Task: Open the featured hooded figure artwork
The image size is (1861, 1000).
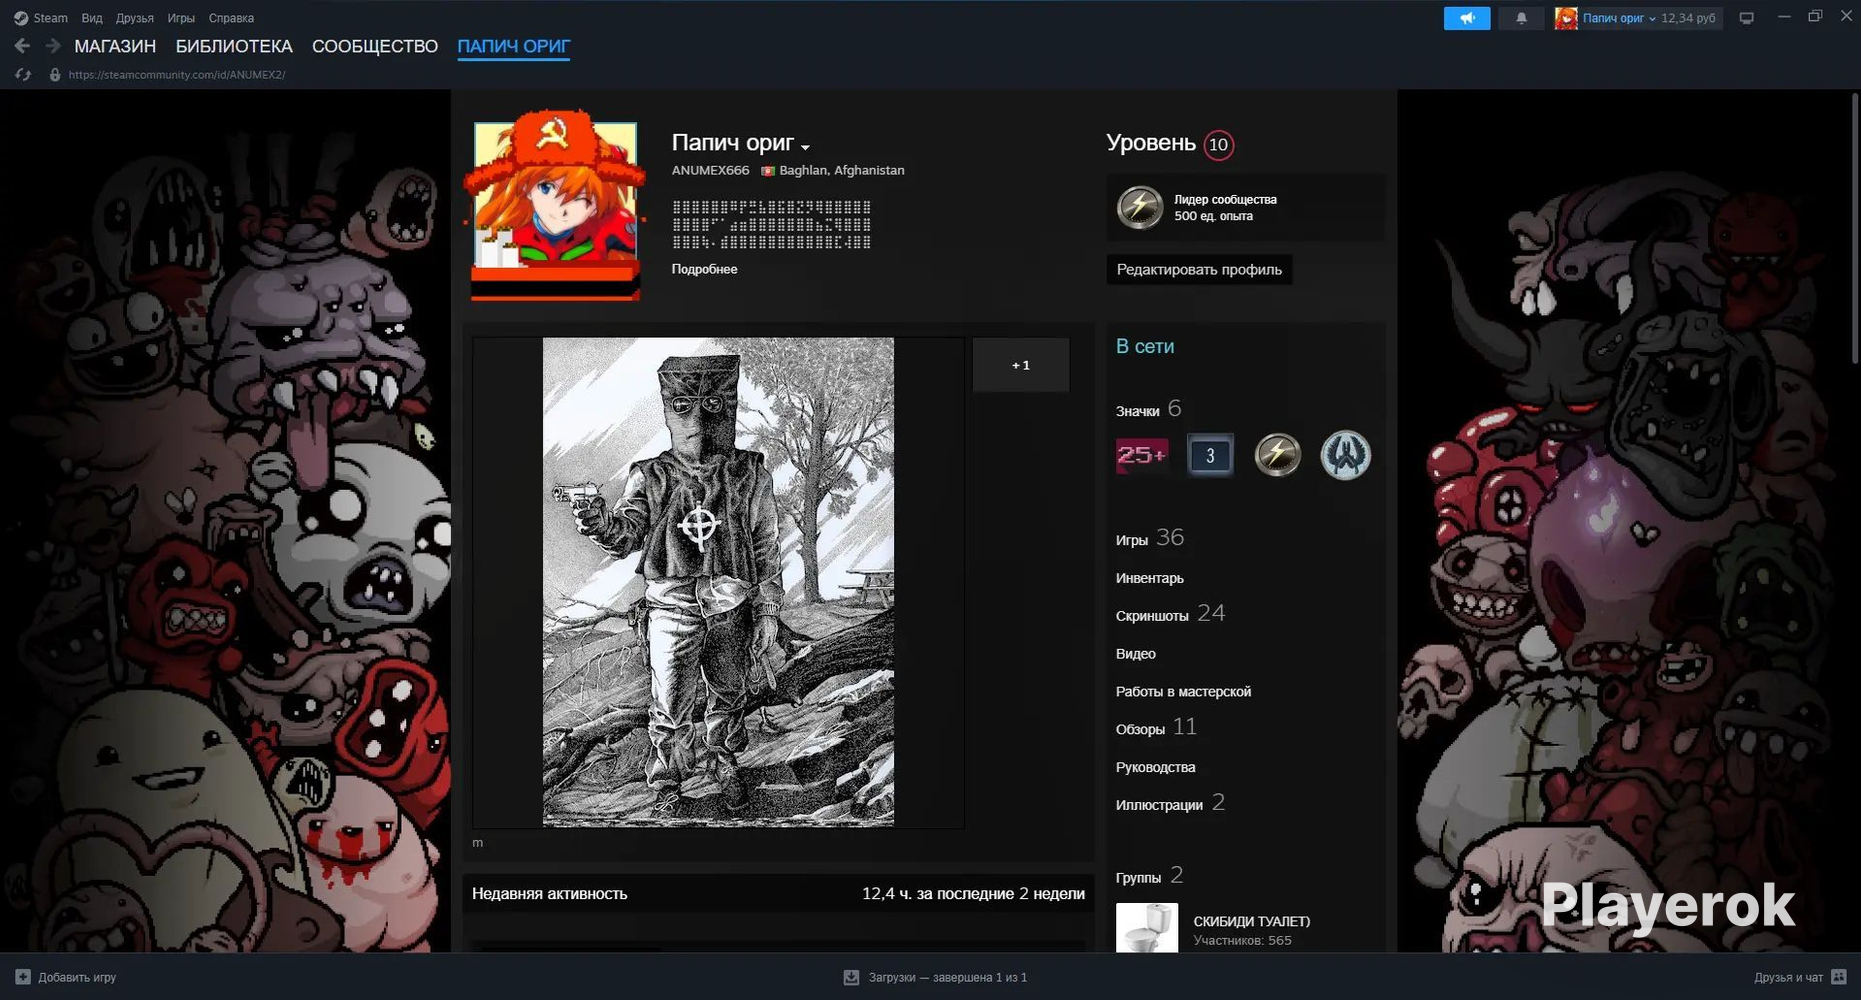Action: [x=718, y=582]
